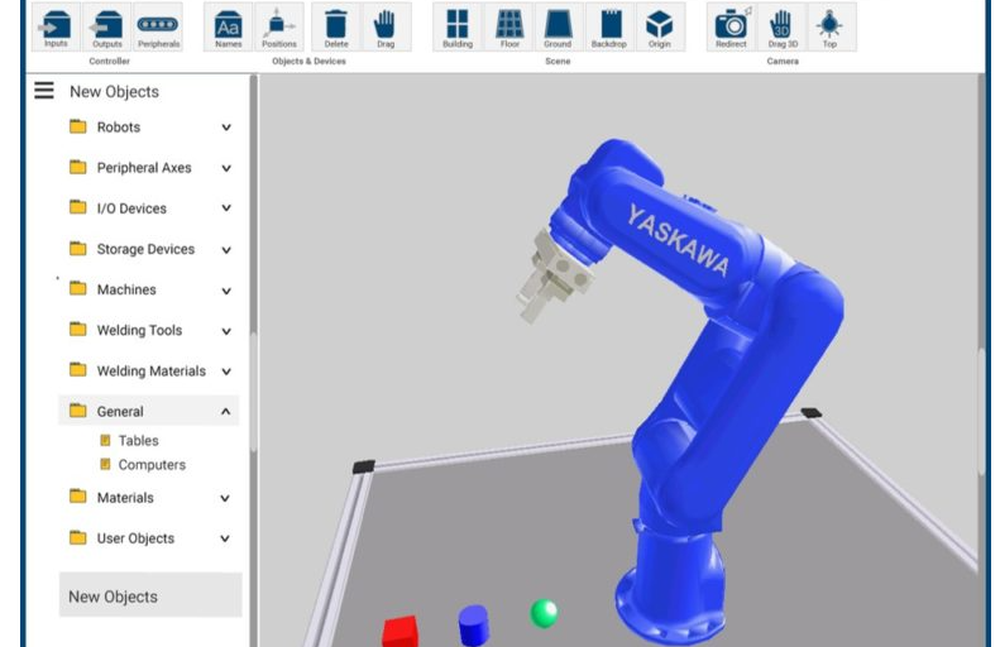
Task: Select the Machines category label
Action: (x=126, y=290)
